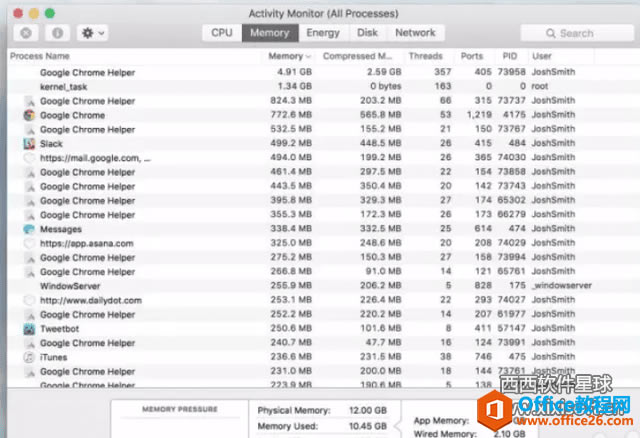Screen dimensions: 640x438
Task: Click icon of Chrome Helper using 266.8 MB
Action: pos(29,272)
